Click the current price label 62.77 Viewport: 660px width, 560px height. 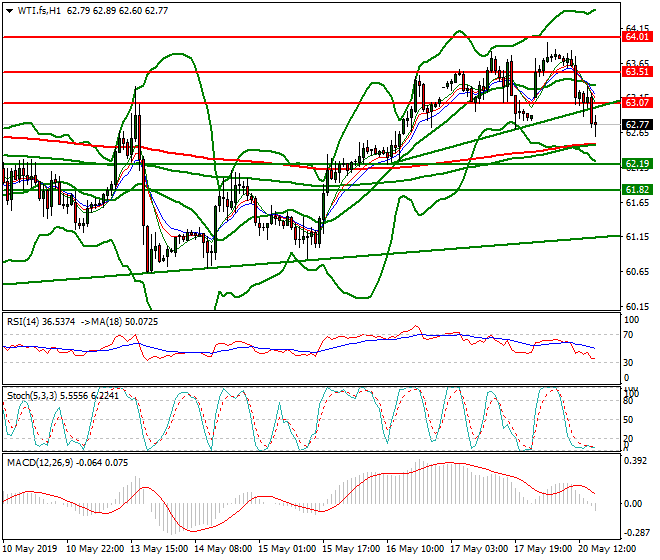pos(637,125)
